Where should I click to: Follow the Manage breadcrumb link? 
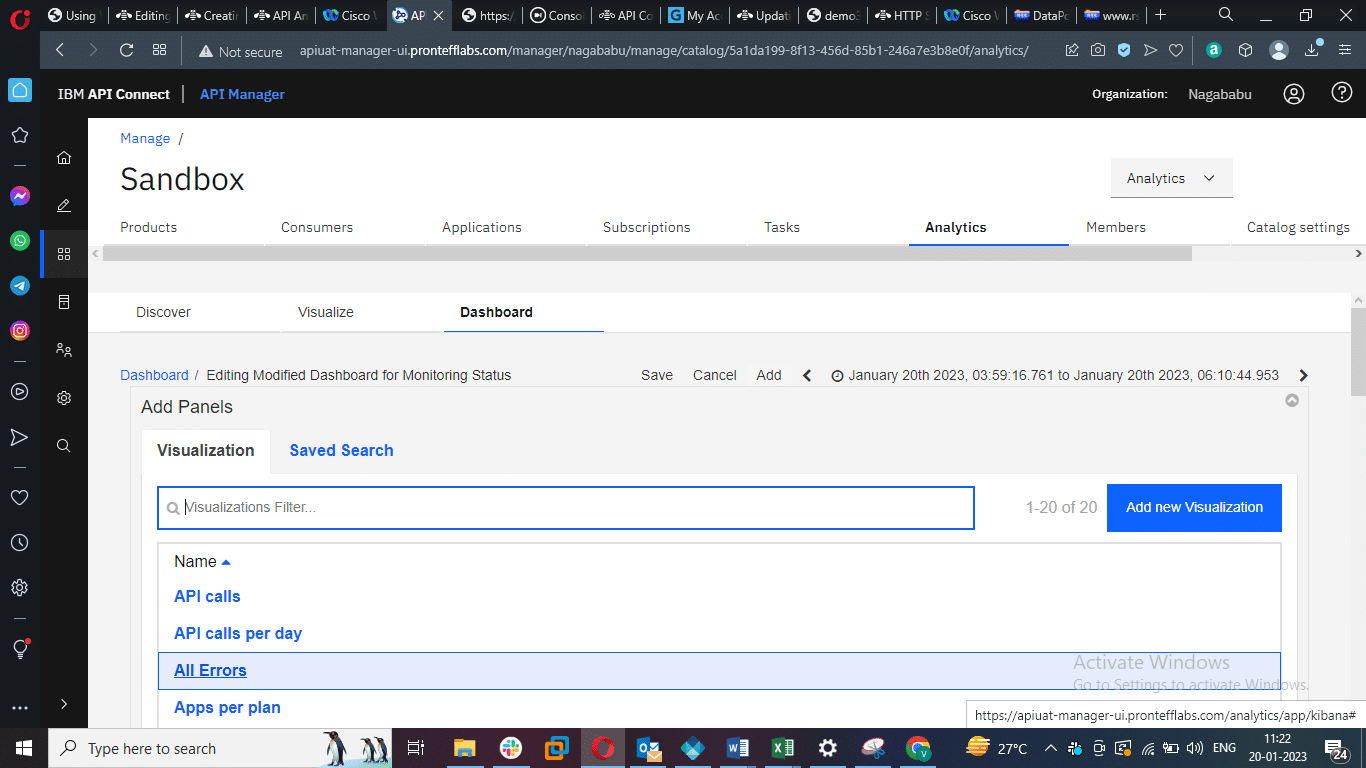[x=145, y=138]
